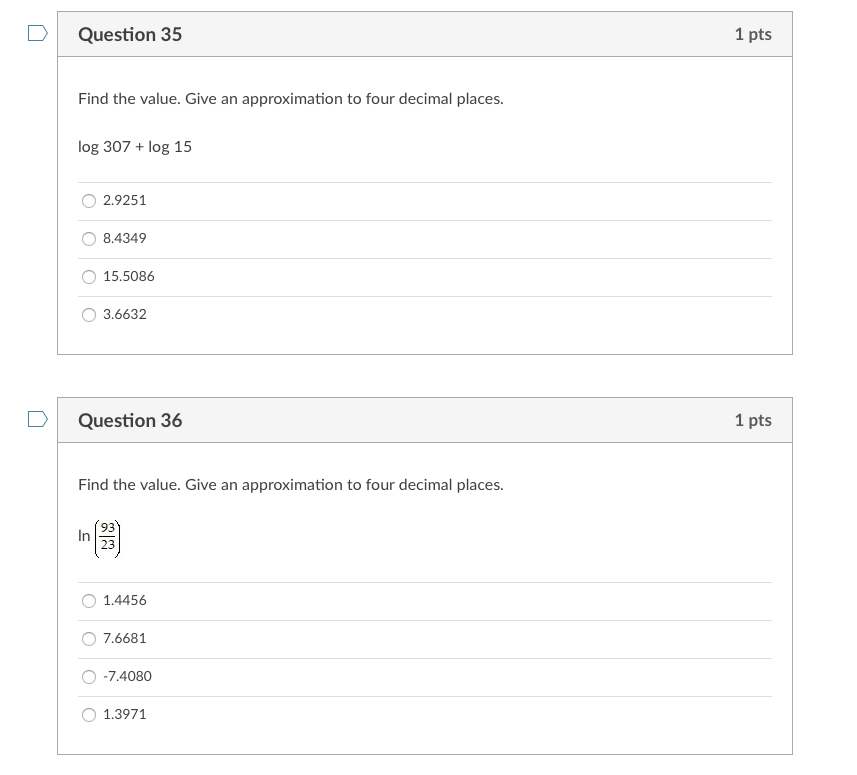Click the 1 pts label on Question 36
This screenshot has width=857, height=775.
(x=753, y=419)
